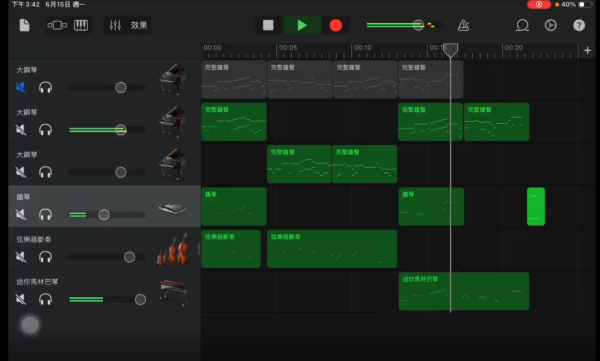600x361 pixels.
Task: Select green 完整鐘聲 region after 00:17
Action: (497, 122)
